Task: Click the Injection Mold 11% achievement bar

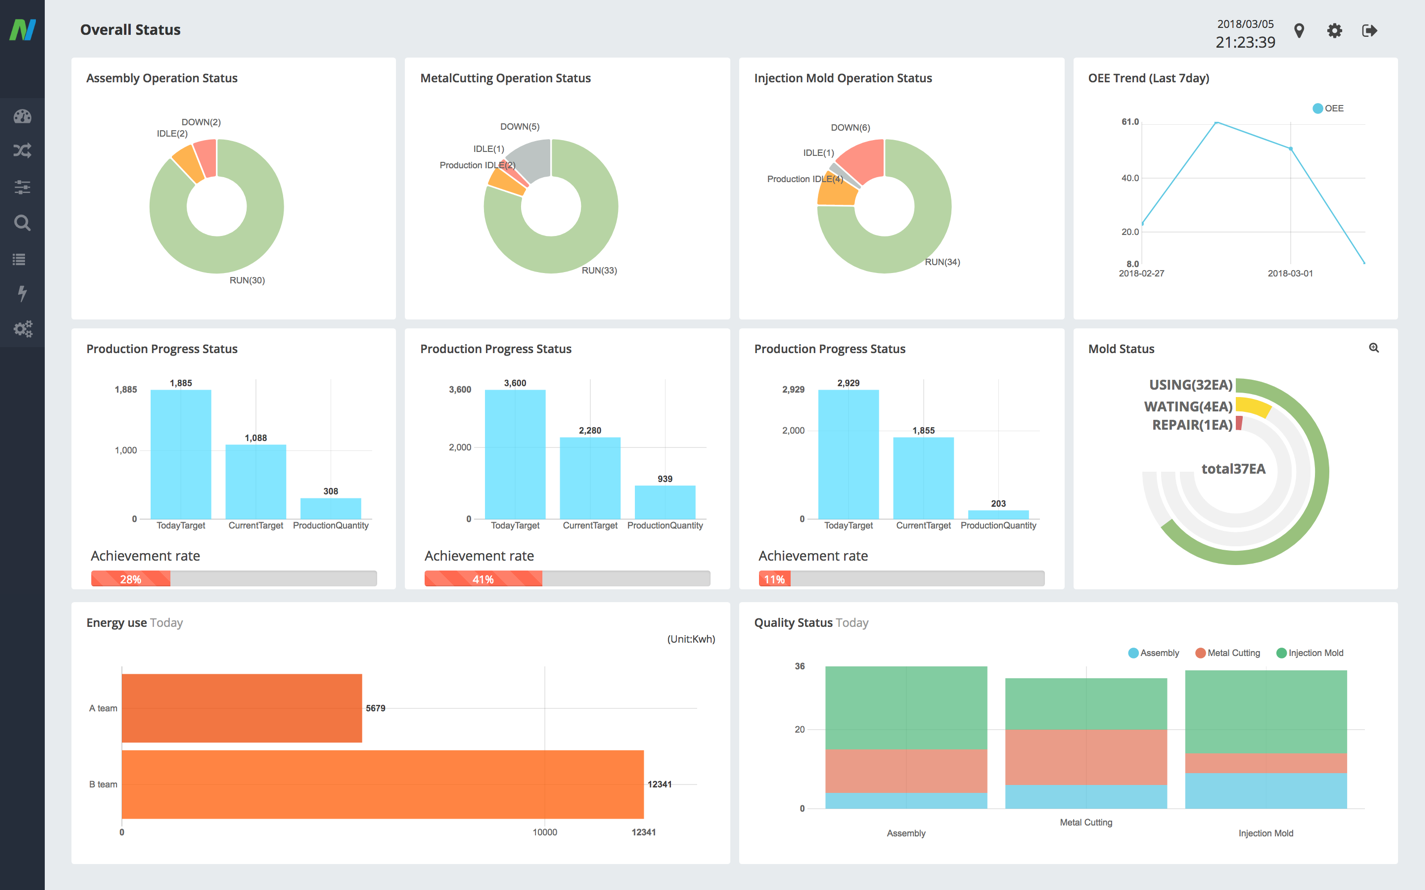Action: pos(901,578)
